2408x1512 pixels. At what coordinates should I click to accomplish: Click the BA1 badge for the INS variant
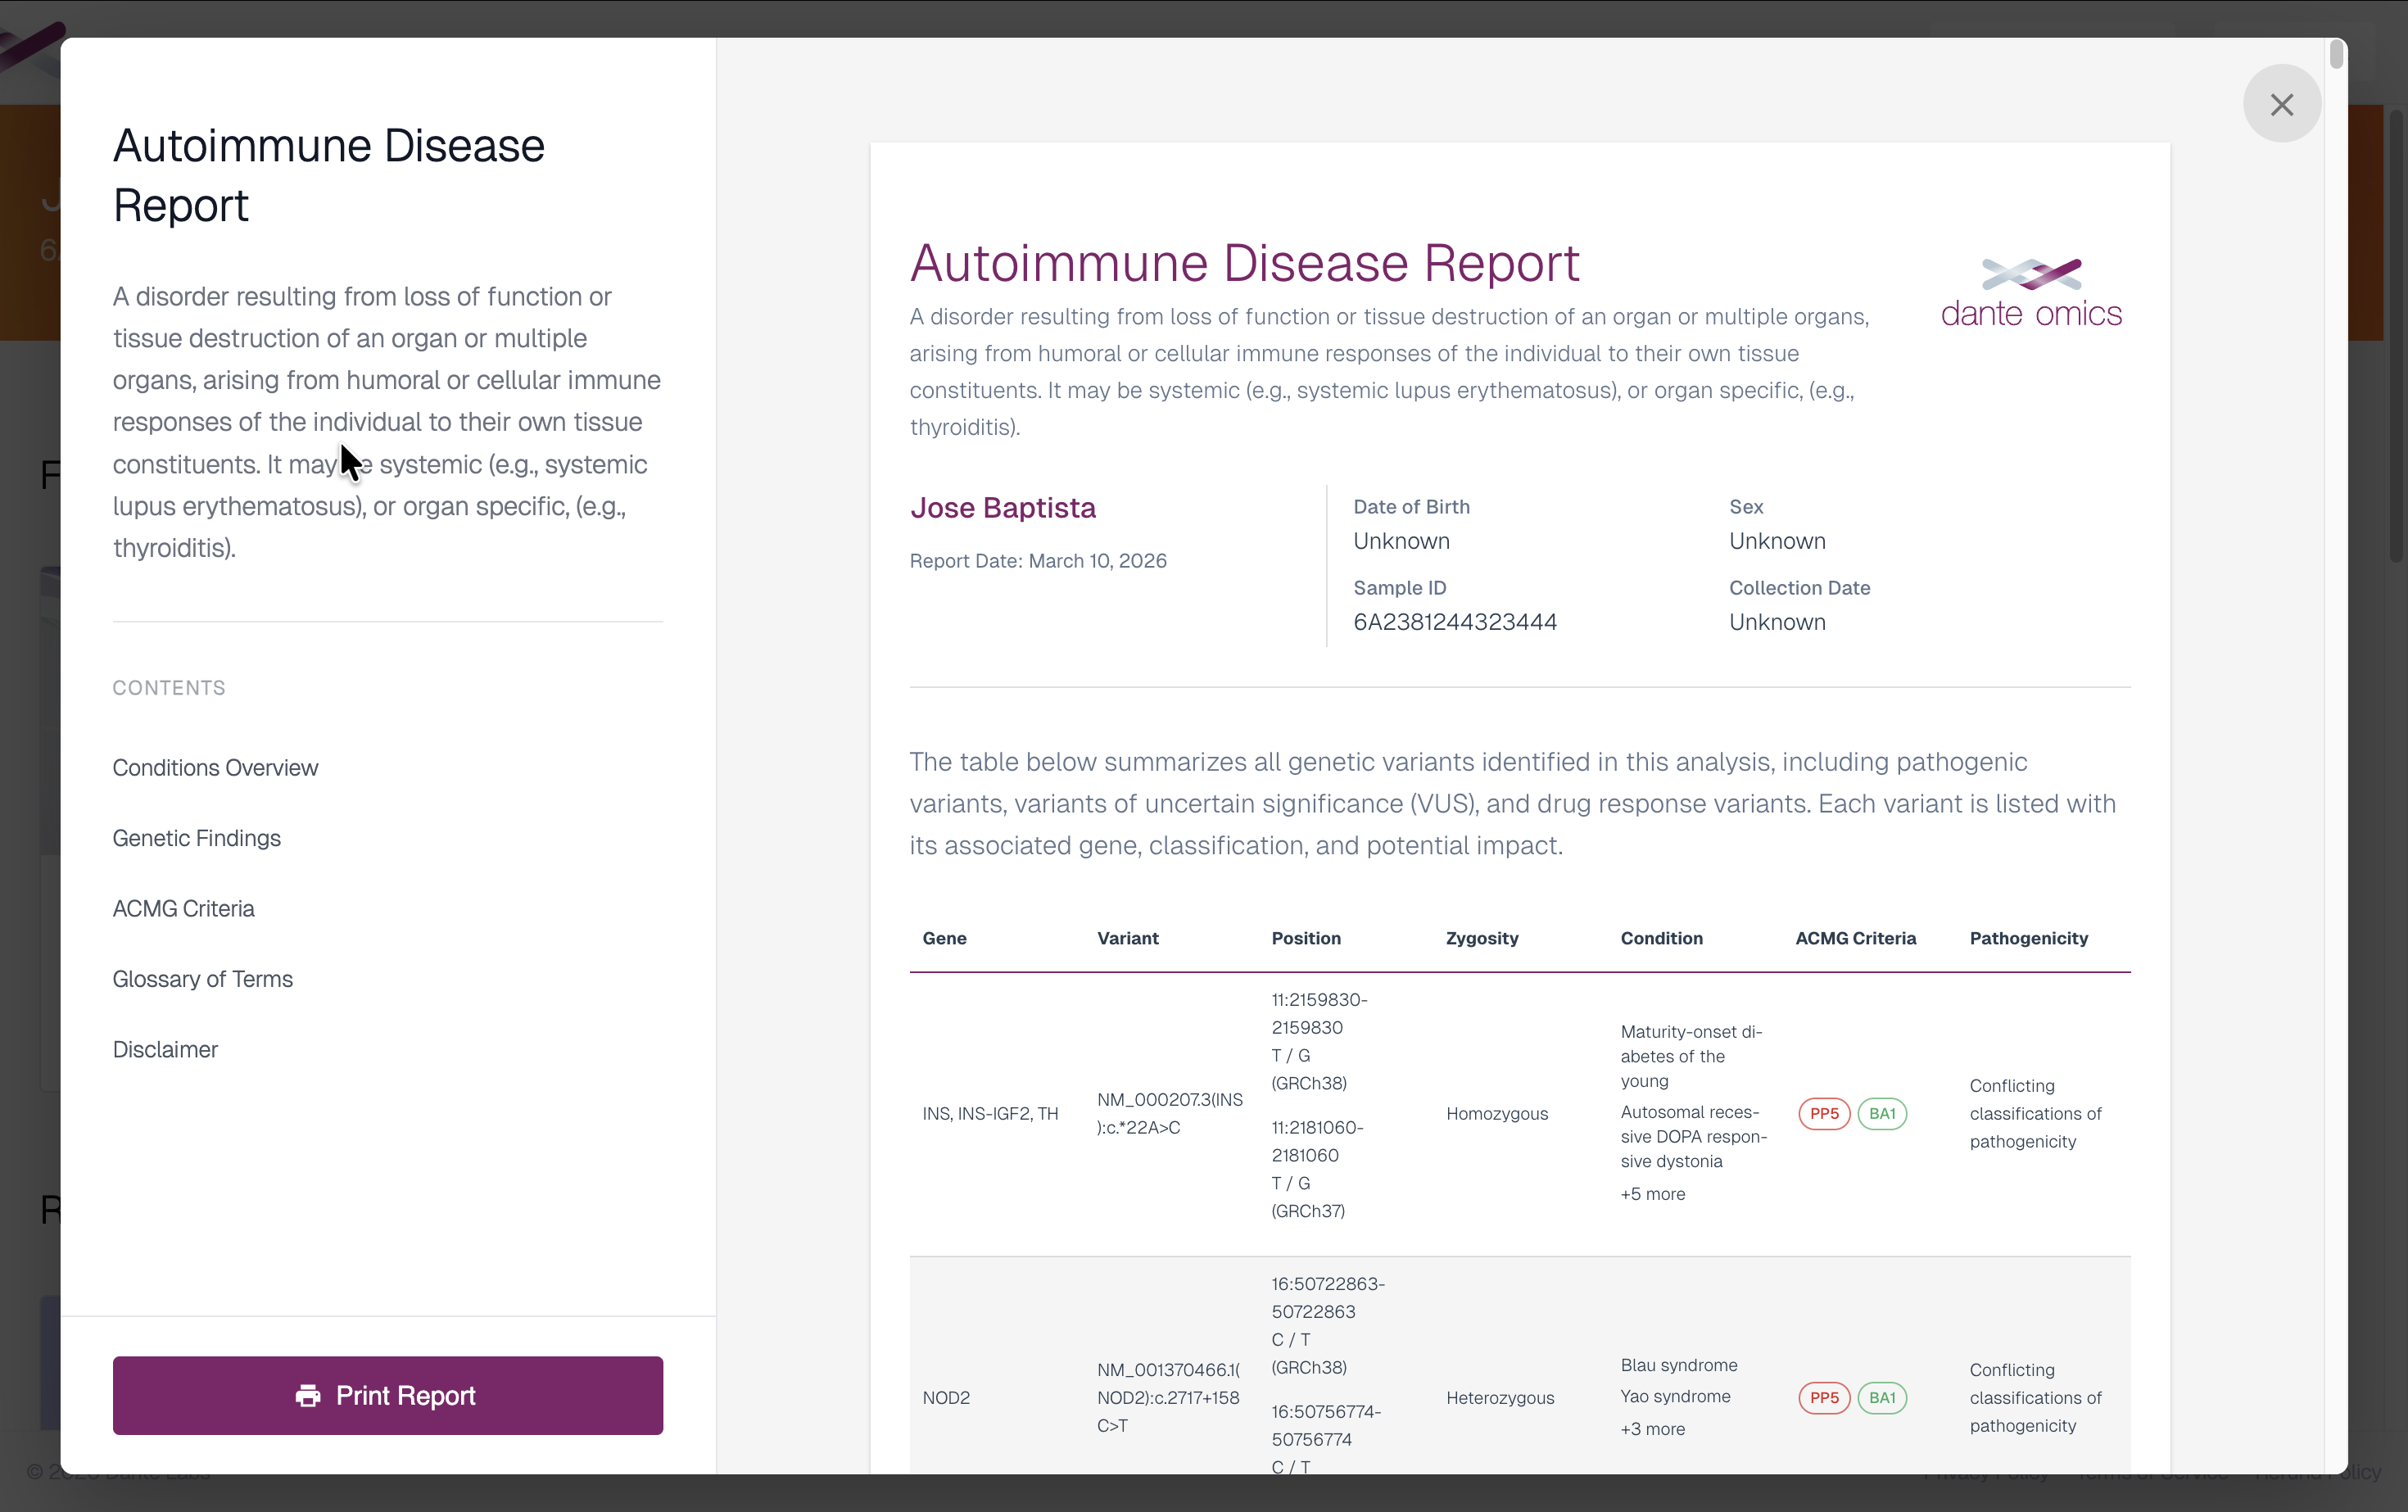tap(1882, 1113)
